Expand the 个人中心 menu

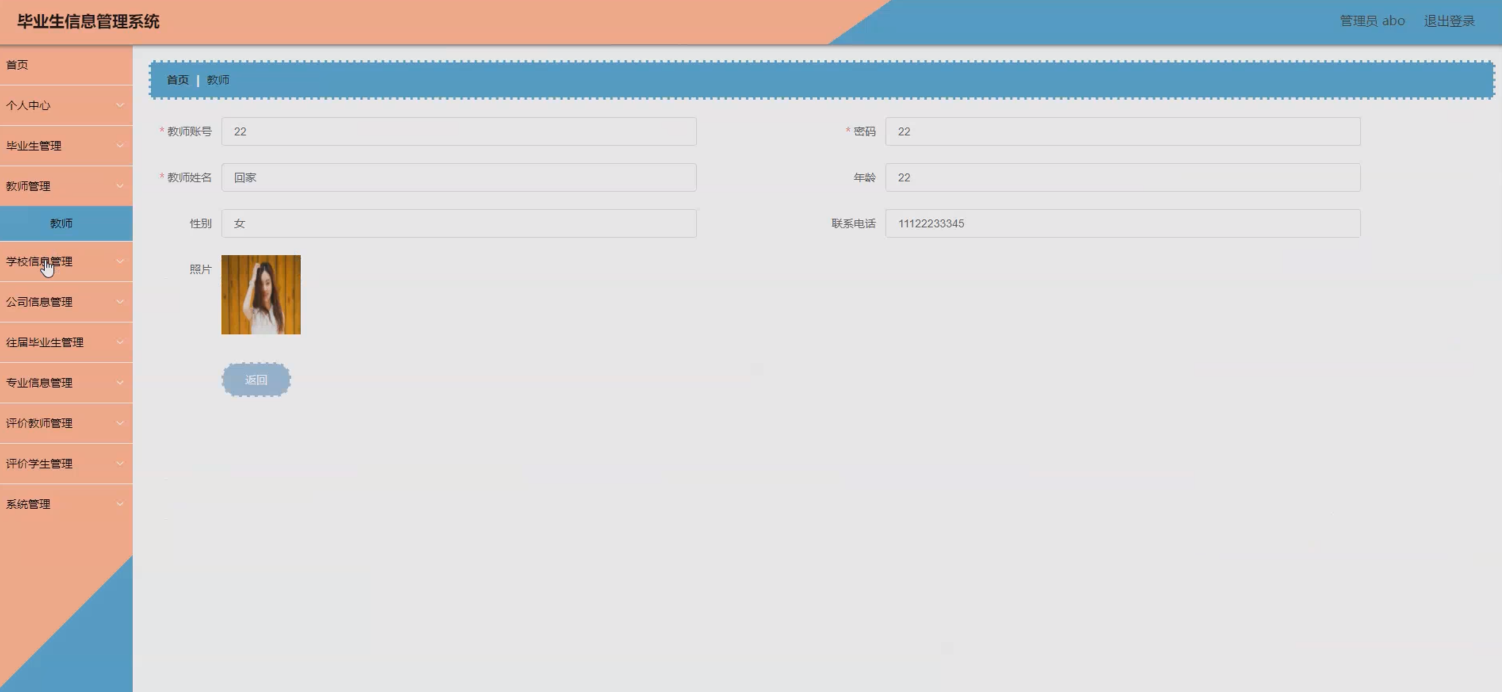point(66,105)
